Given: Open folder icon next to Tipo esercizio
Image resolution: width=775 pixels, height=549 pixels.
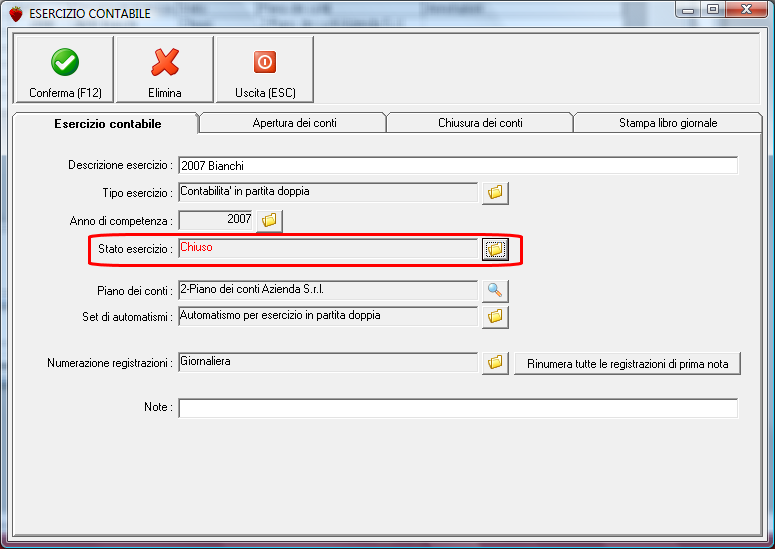Looking at the screenshot, I should (x=495, y=193).
